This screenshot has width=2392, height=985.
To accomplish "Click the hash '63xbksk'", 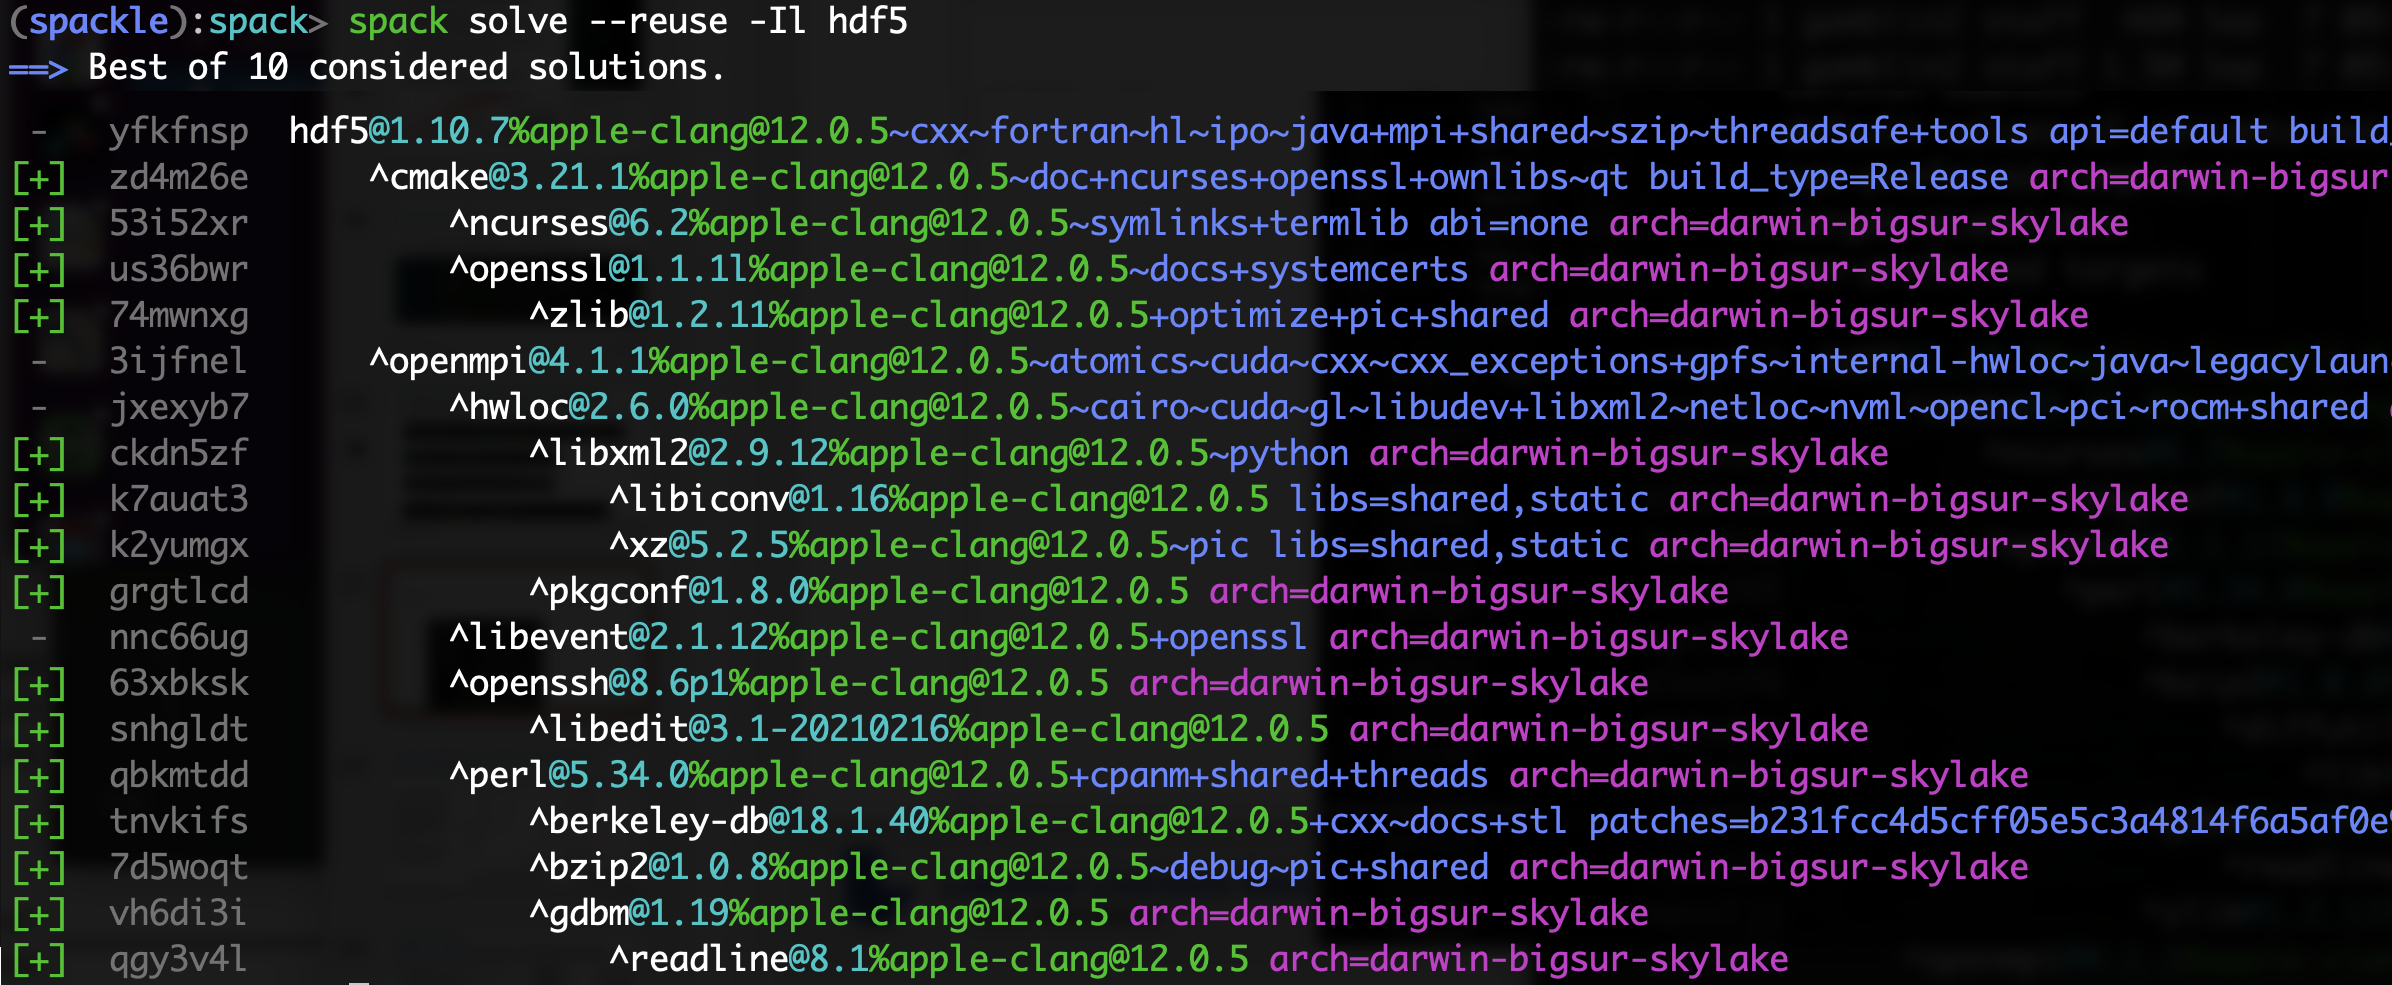I will tap(178, 683).
